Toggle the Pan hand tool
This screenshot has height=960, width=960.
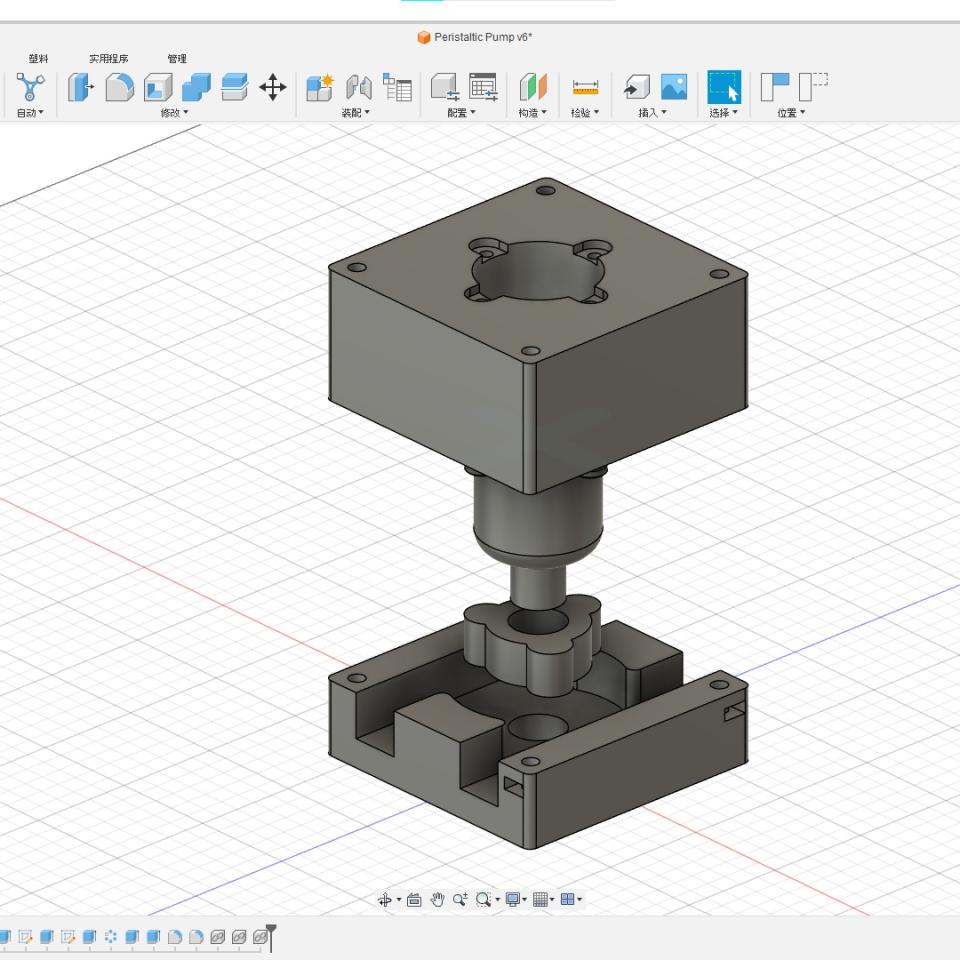437,900
